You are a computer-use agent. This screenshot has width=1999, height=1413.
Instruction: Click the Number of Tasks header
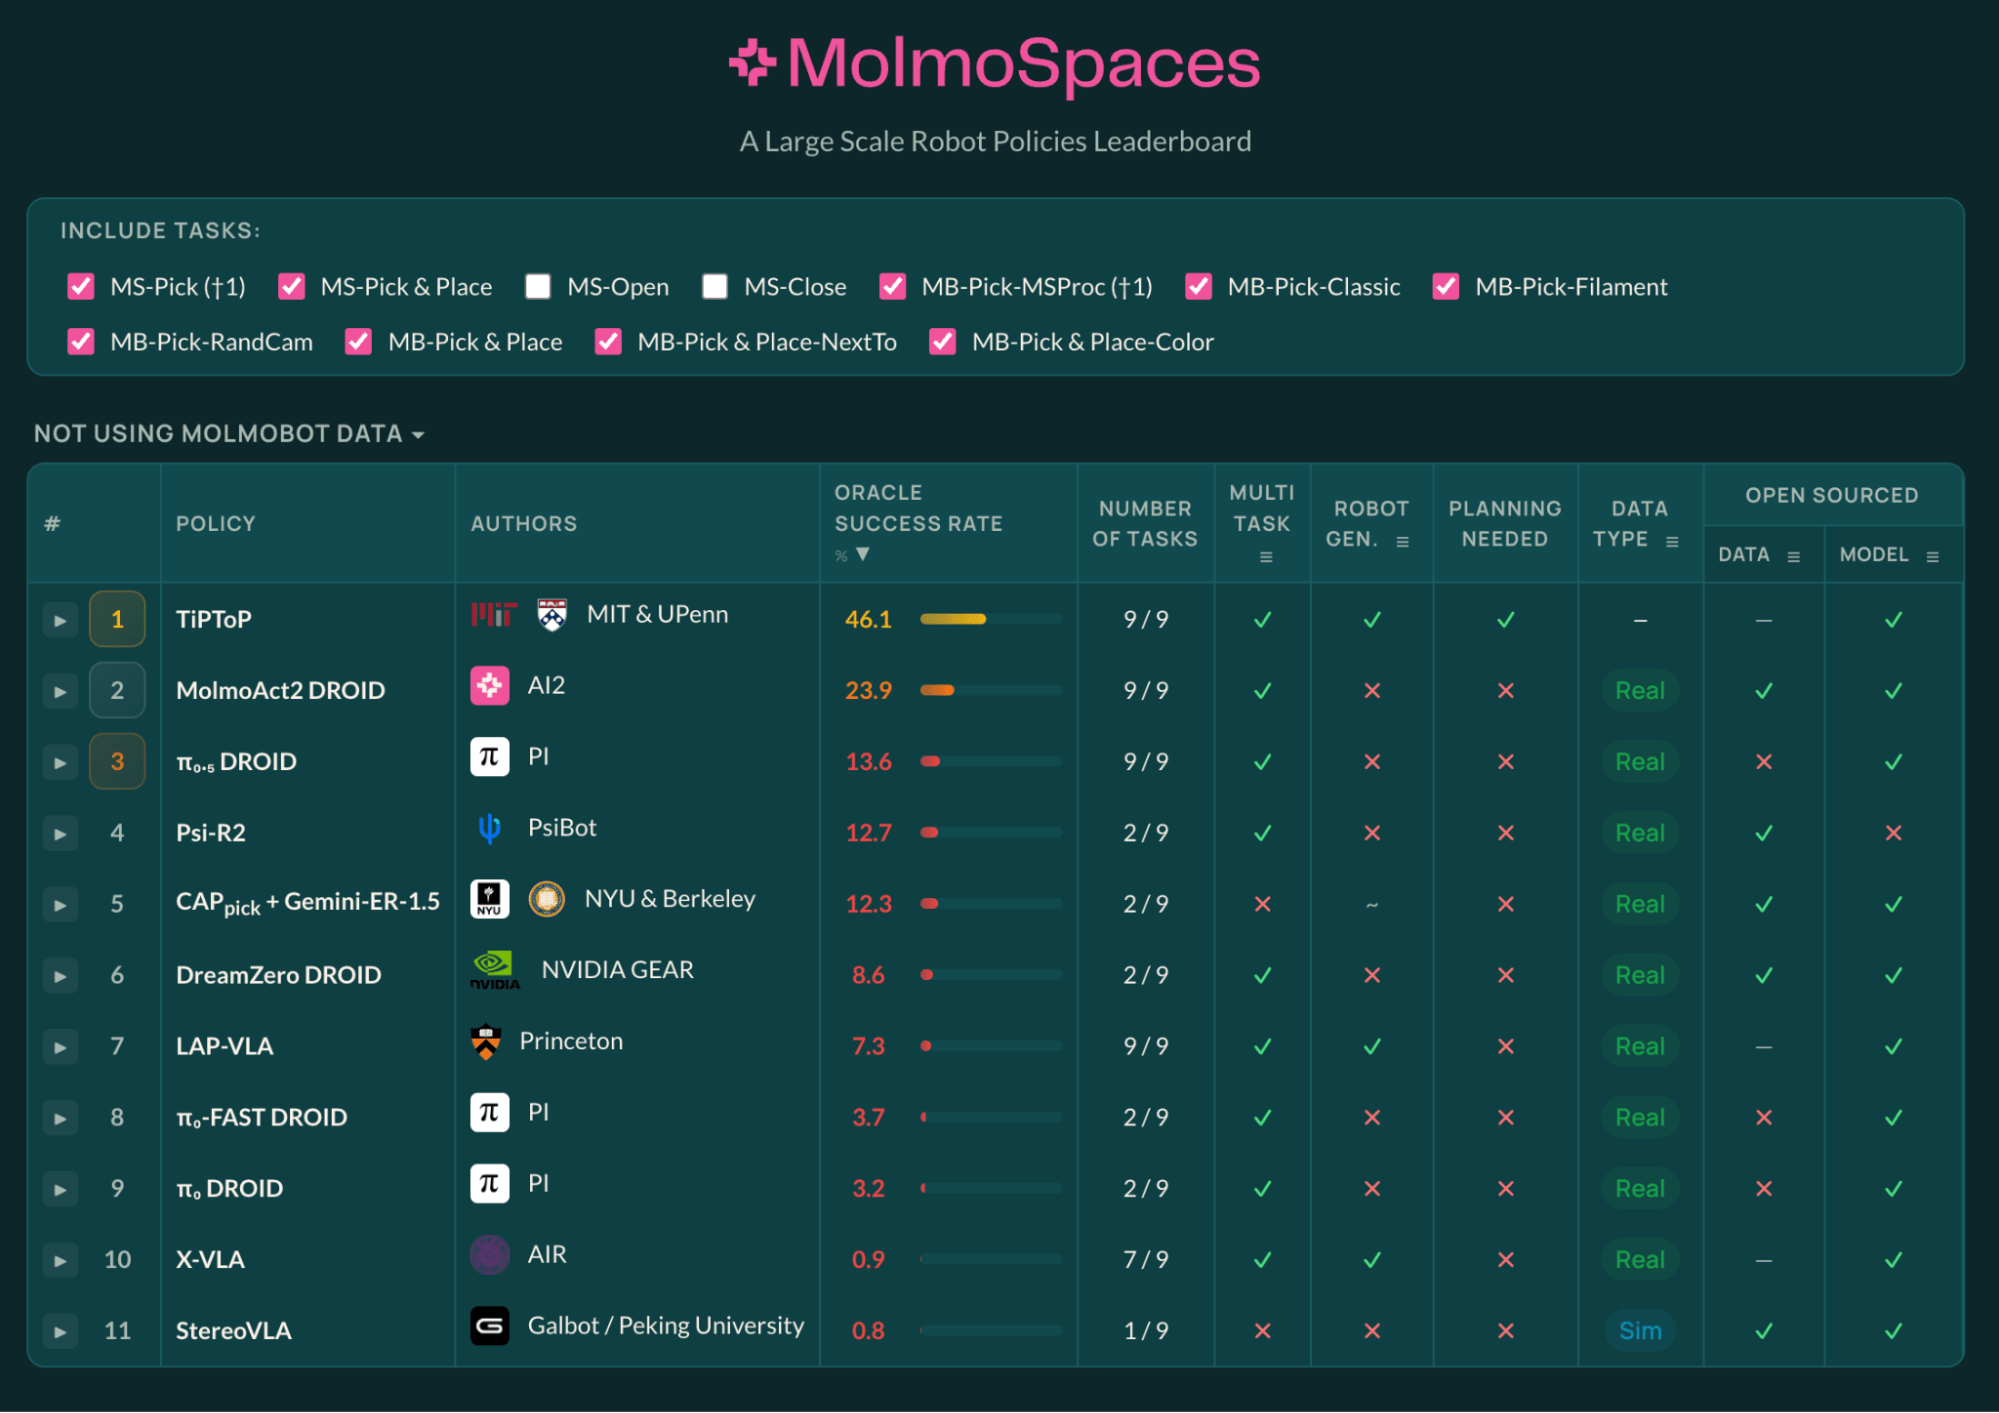(1145, 523)
